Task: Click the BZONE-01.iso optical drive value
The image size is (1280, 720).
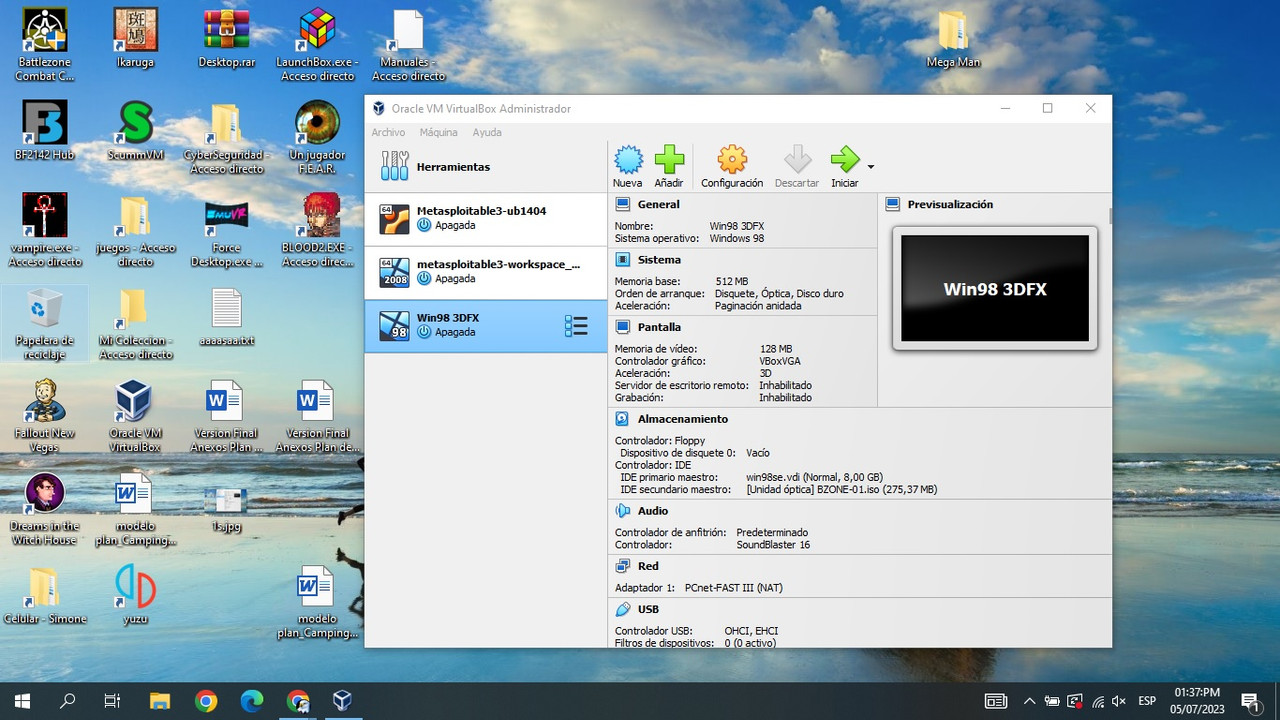Action: point(841,489)
